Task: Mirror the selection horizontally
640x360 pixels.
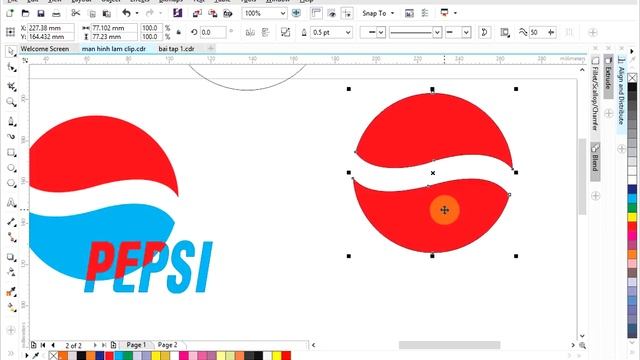Action: tap(250, 32)
